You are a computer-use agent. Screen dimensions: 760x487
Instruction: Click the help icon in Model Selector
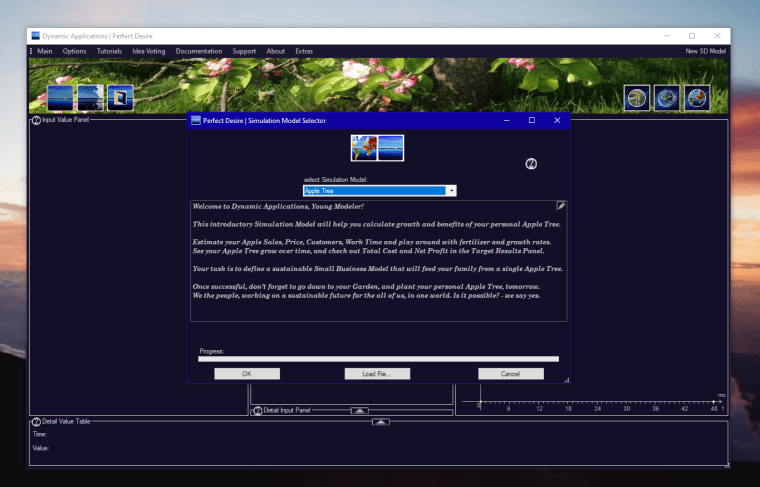[x=531, y=164]
